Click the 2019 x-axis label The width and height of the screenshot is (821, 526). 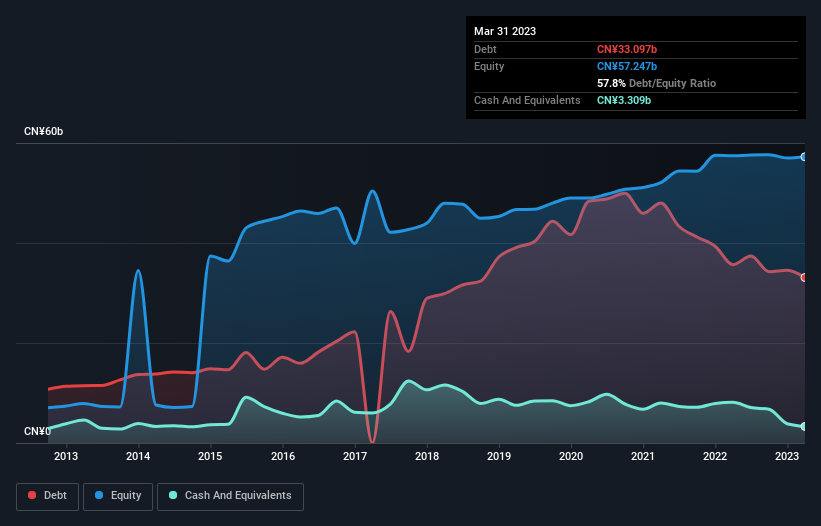click(x=499, y=456)
